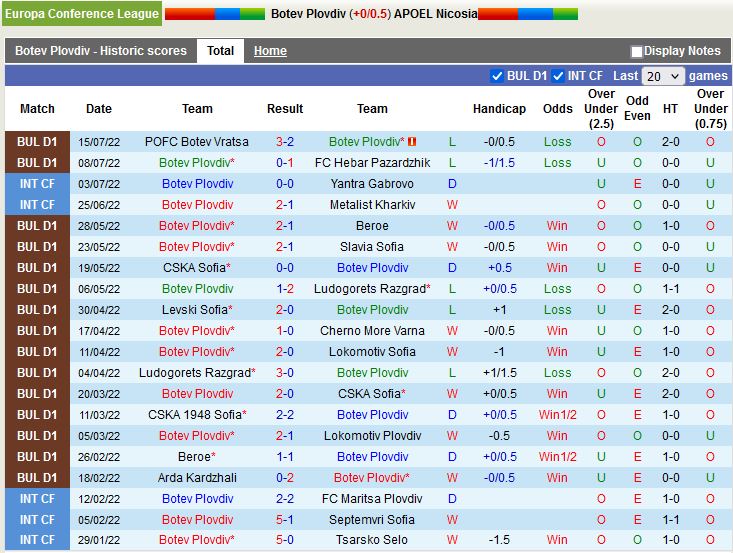733x553 pixels.
Task: Click the 5-1 result against Septemvri Sofia
Action: pos(285,520)
